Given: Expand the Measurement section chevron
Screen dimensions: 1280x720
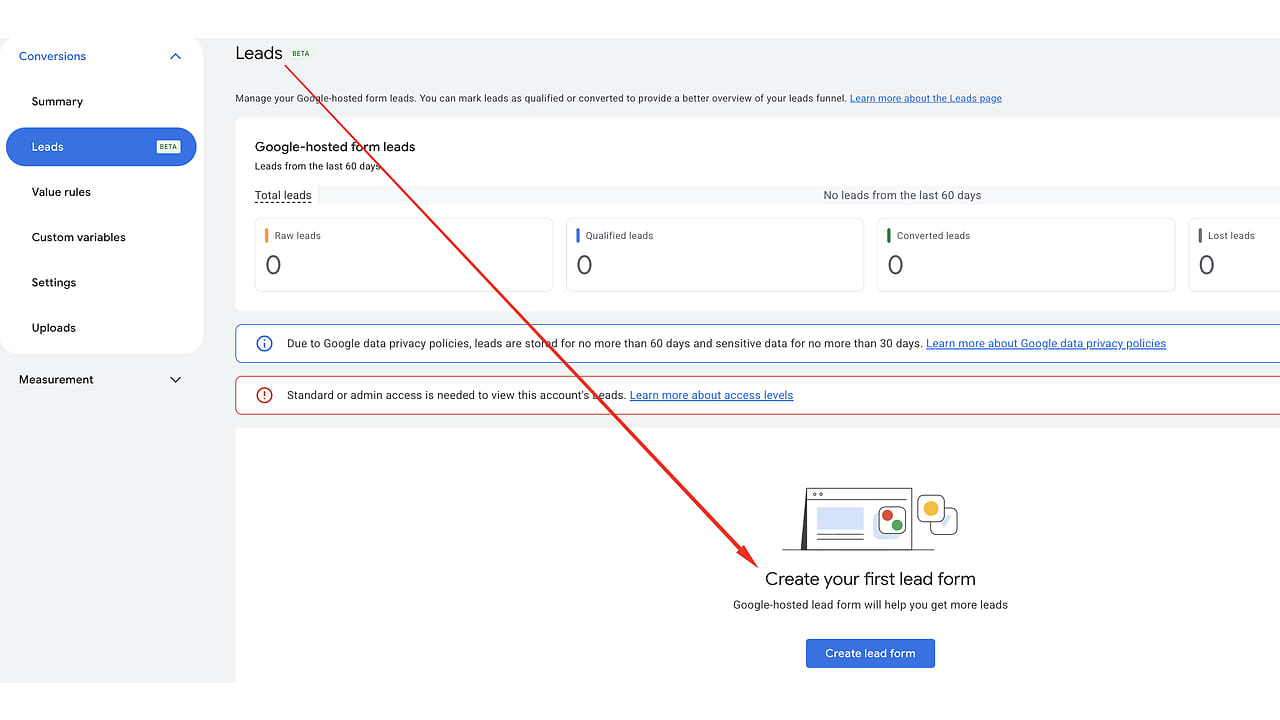Looking at the screenshot, I should point(176,380).
